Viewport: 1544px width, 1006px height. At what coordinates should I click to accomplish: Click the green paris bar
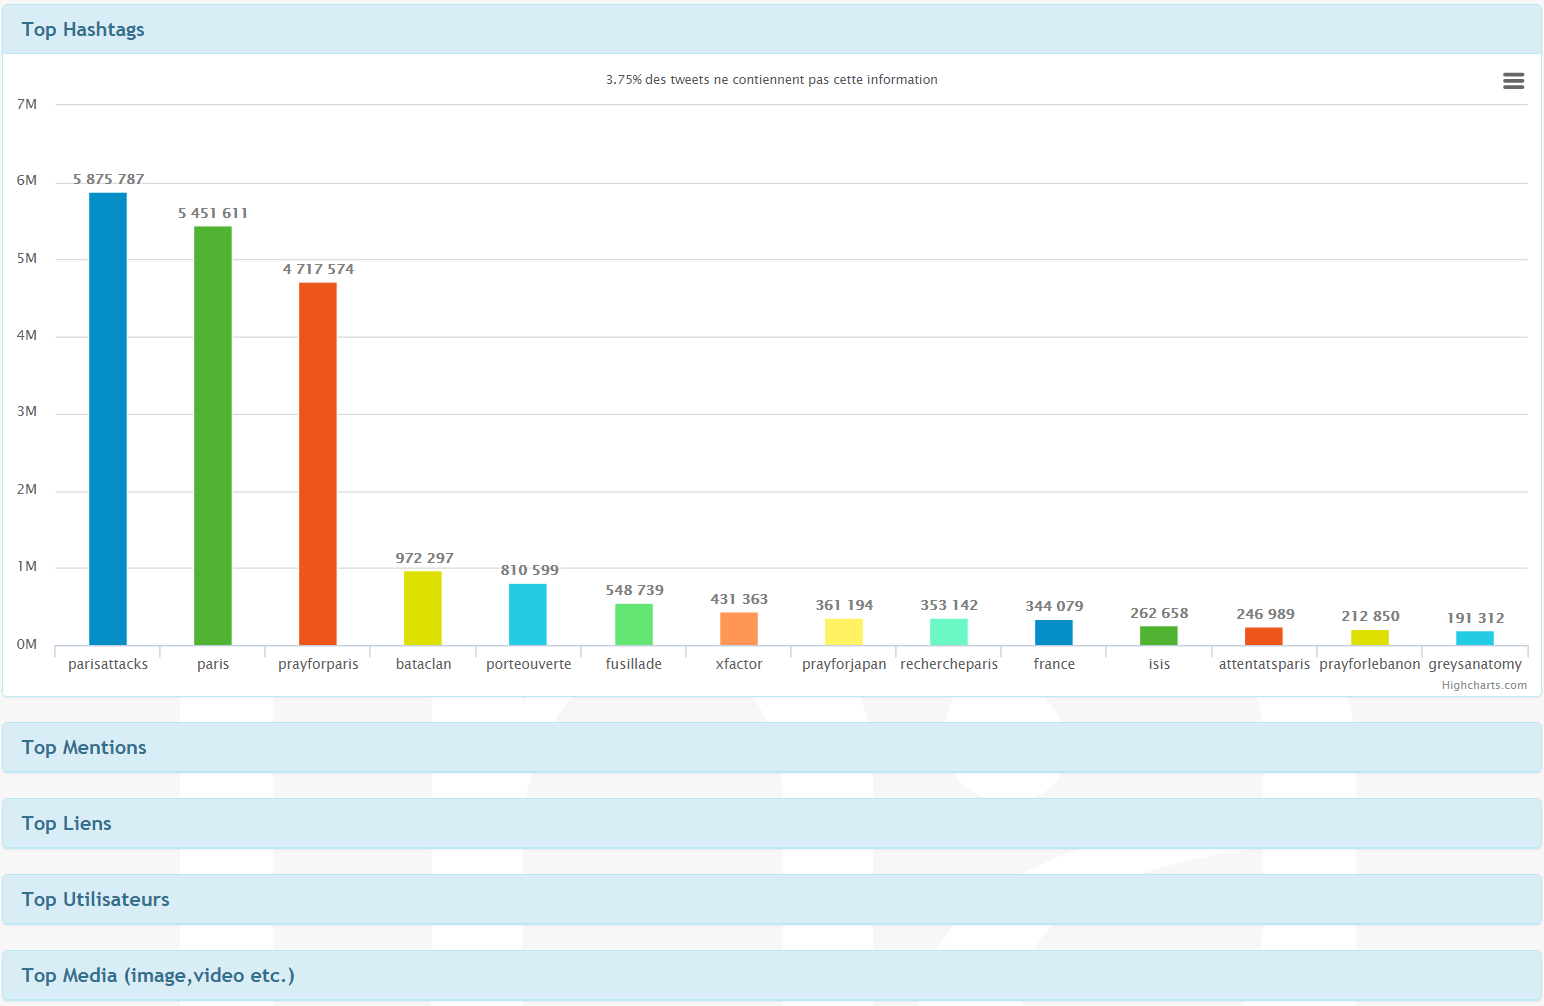tap(213, 436)
